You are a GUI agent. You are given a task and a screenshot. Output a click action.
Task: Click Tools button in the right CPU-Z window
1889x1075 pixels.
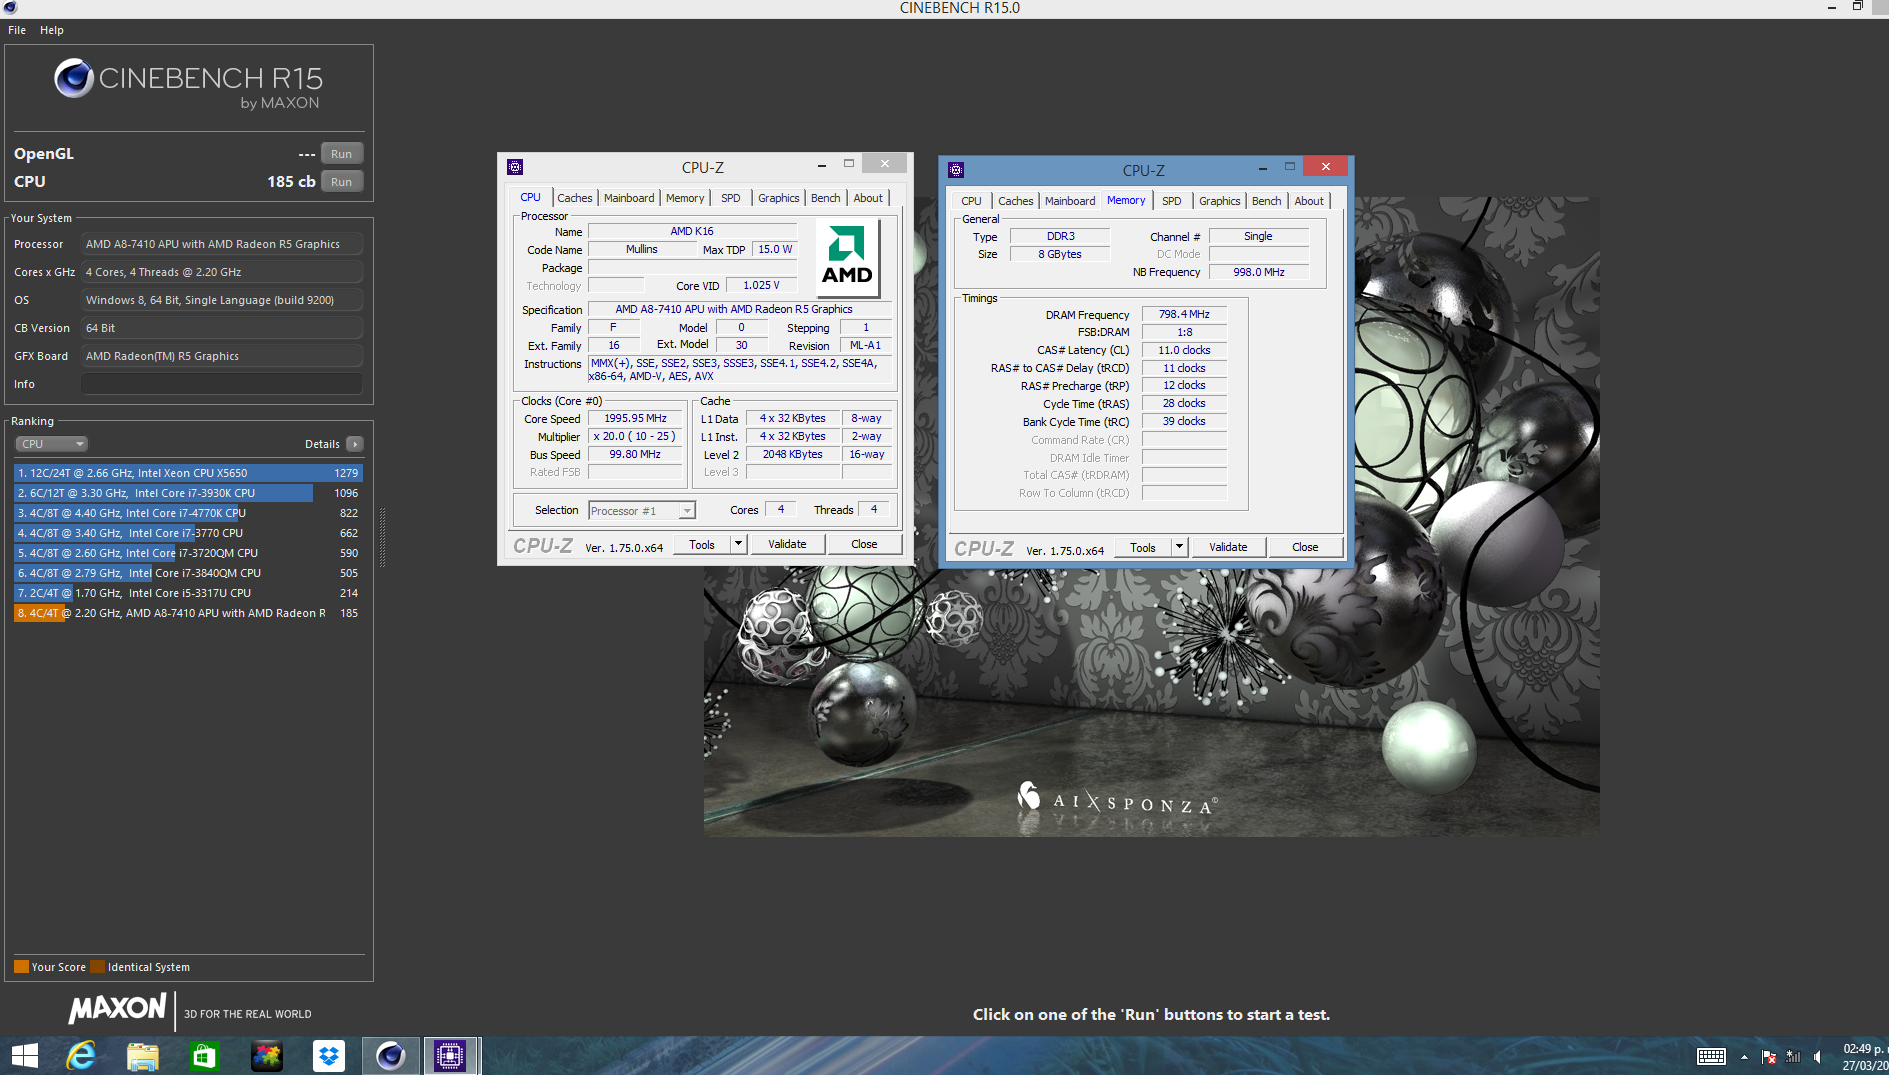tap(1143, 548)
